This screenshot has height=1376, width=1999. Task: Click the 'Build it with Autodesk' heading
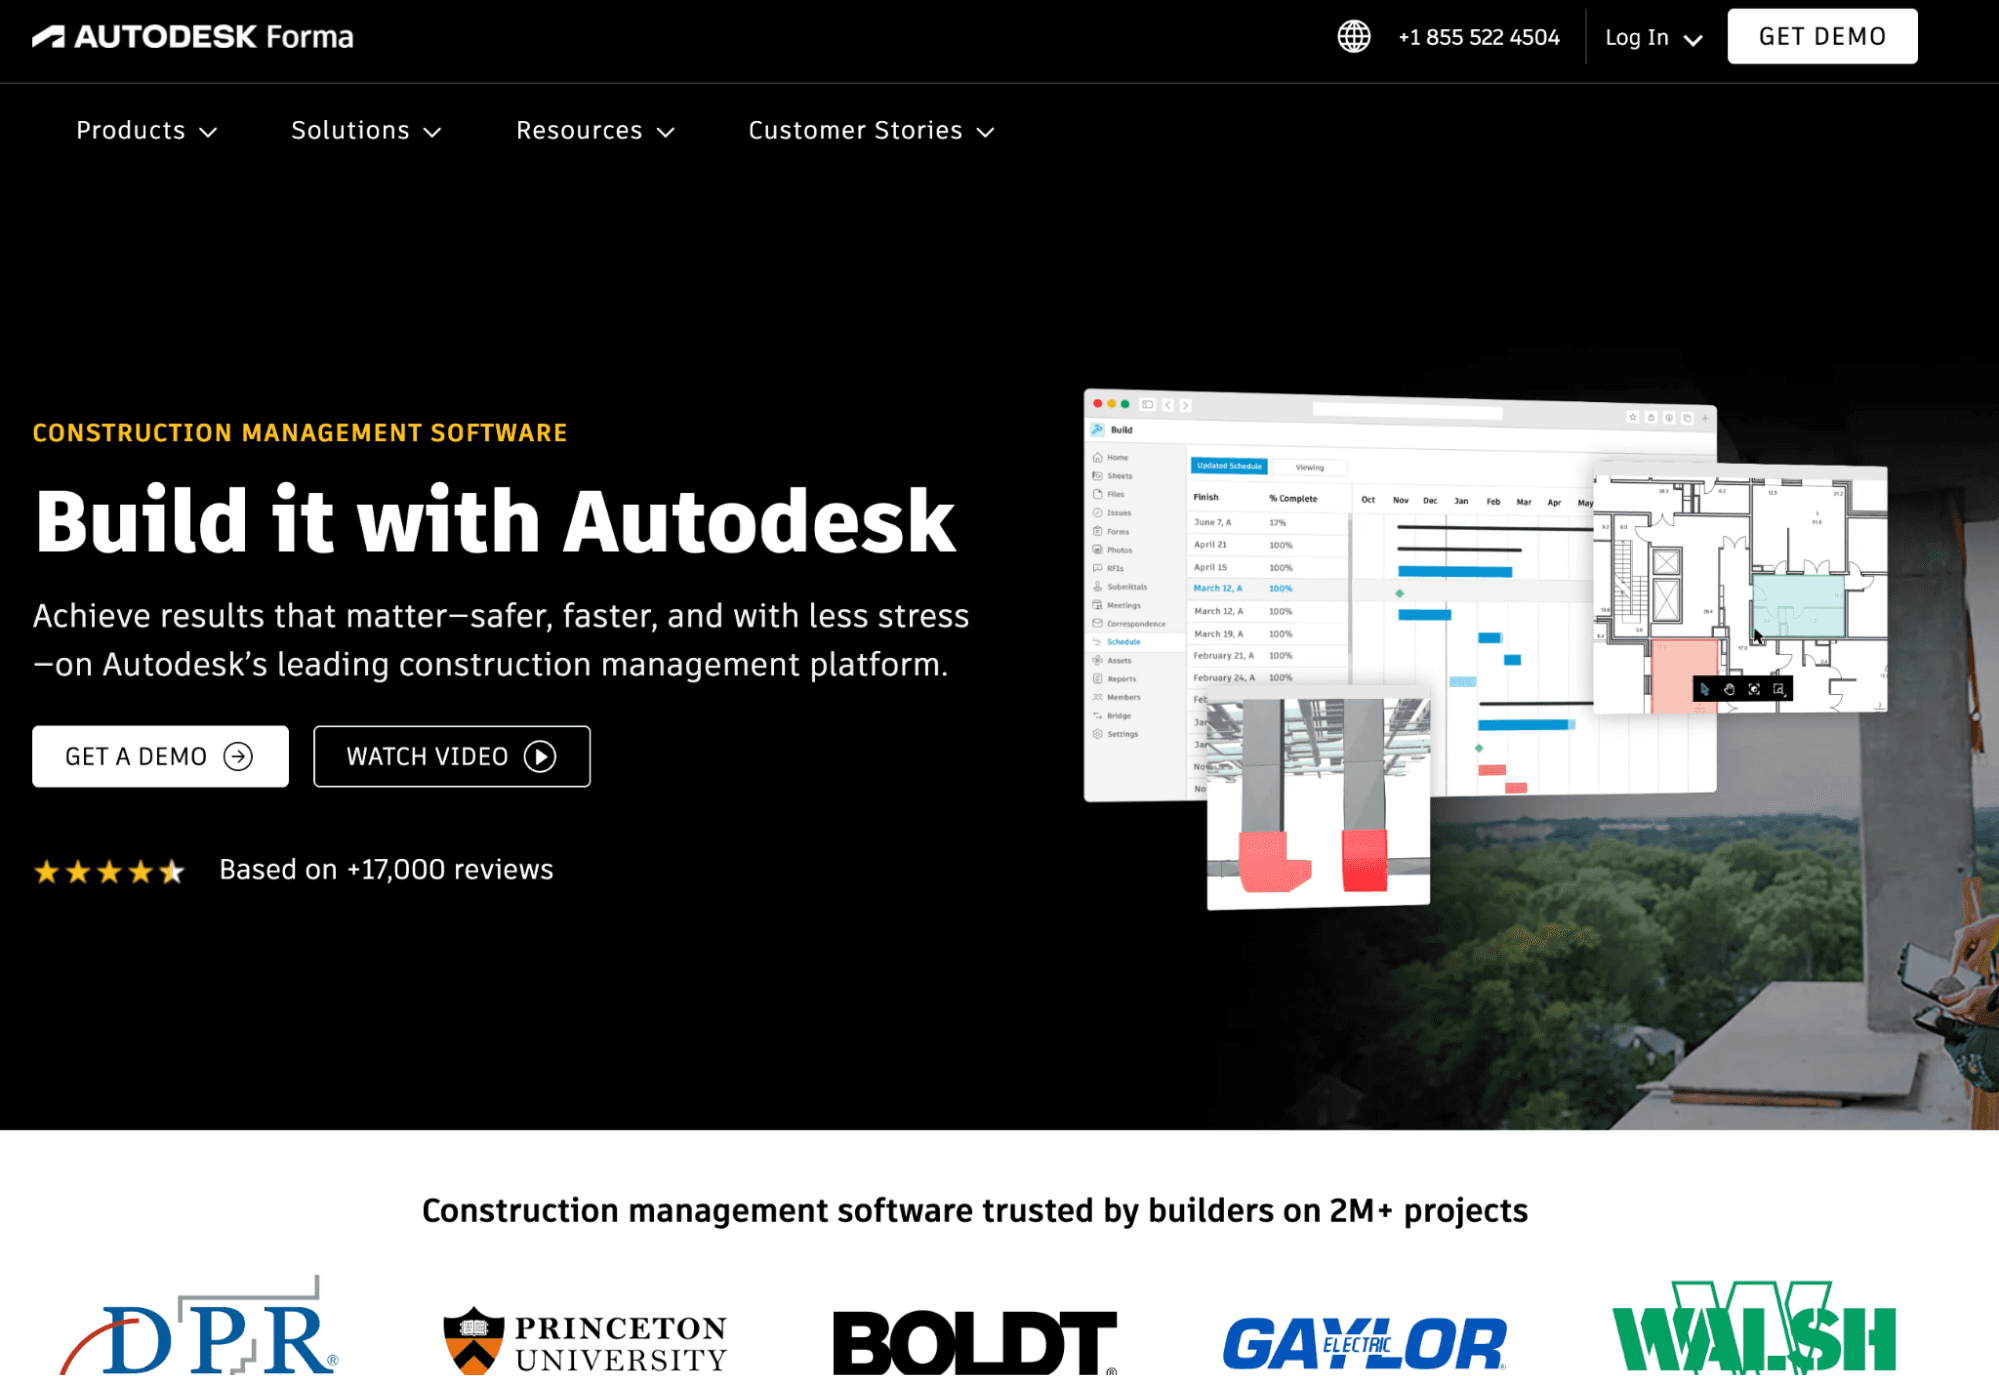496,521
